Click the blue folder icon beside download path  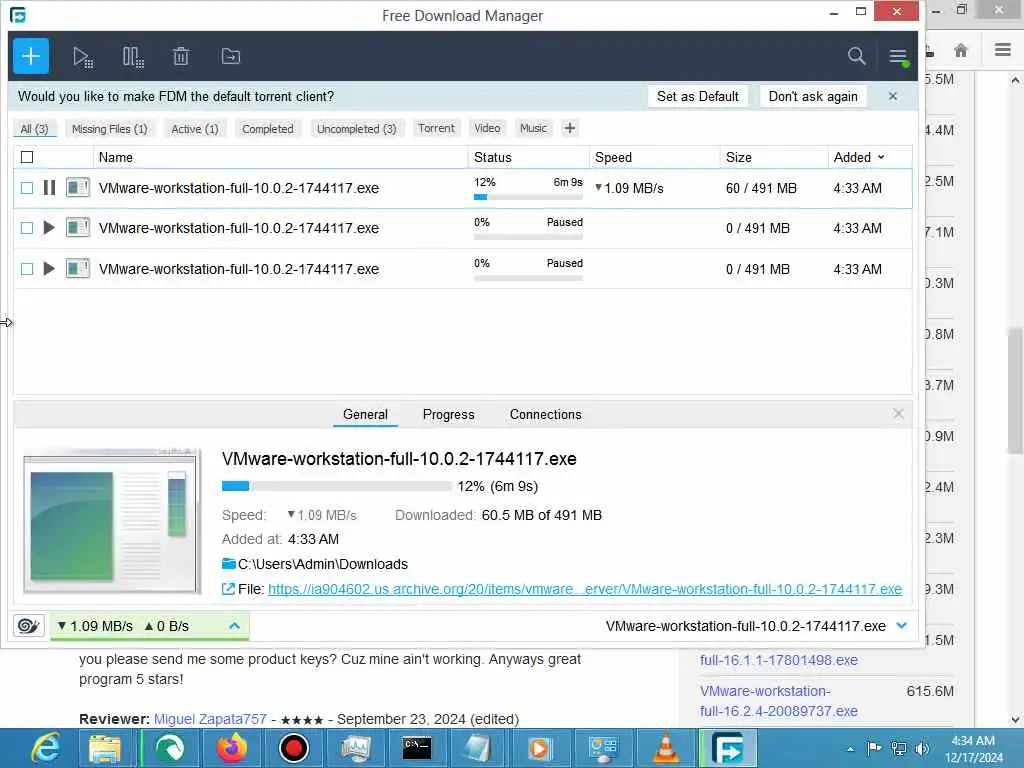(229, 564)
